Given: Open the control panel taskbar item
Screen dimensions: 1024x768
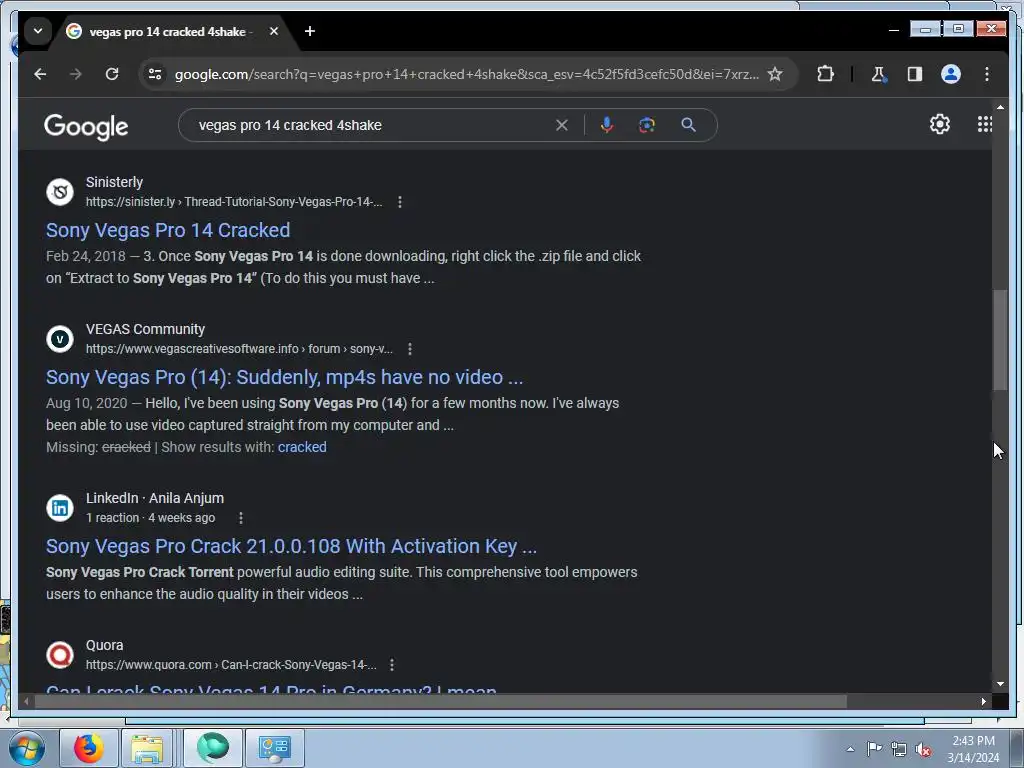Looking at the screenshot, I should point(274,748).
